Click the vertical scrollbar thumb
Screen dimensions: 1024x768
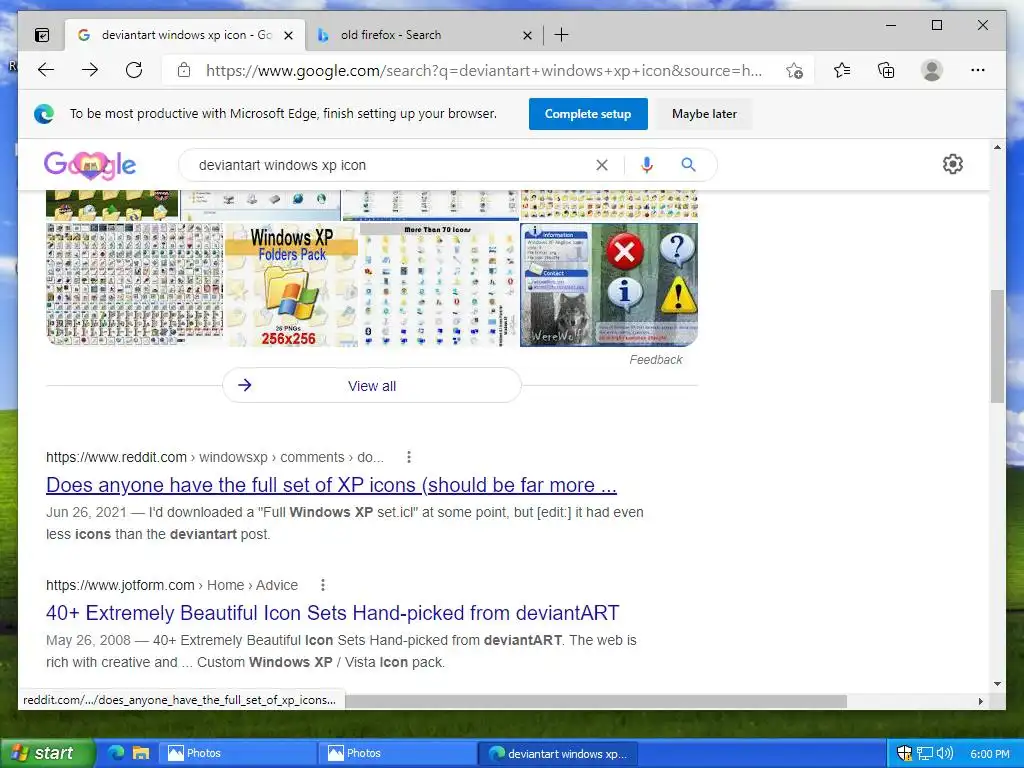(997, 346)
